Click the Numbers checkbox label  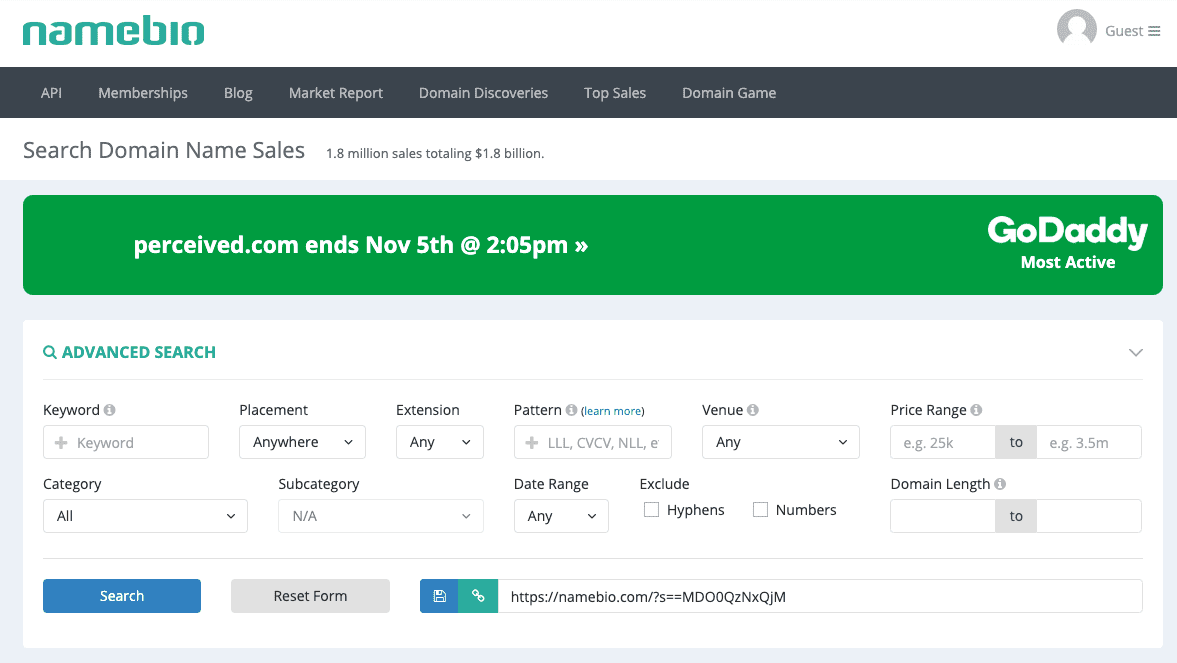coord(806,510)
